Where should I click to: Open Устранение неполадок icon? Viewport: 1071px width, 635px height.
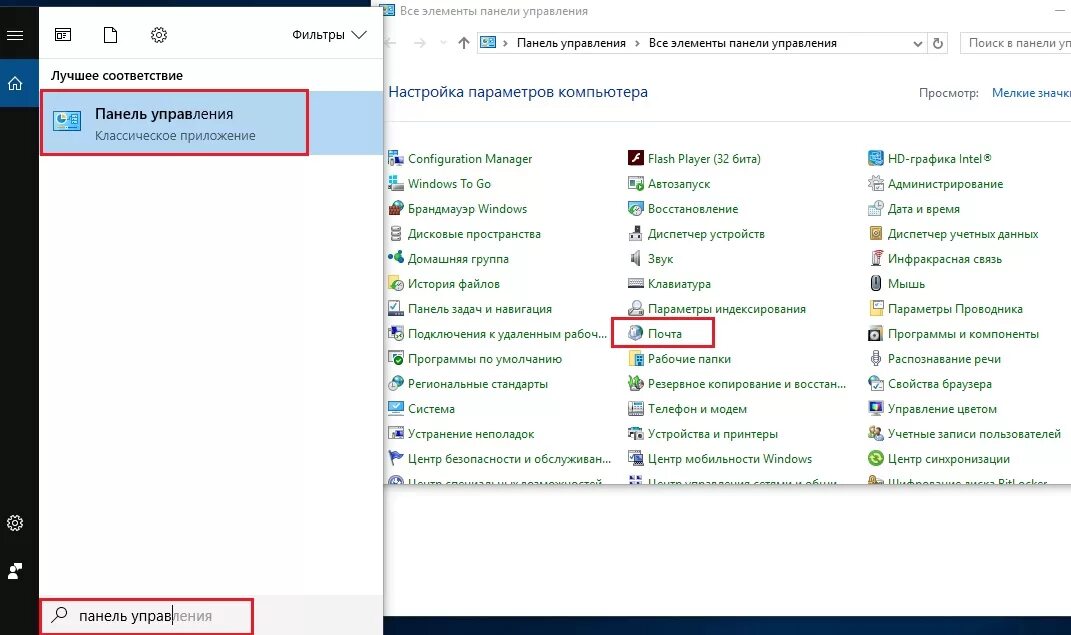tap(395, 434)
